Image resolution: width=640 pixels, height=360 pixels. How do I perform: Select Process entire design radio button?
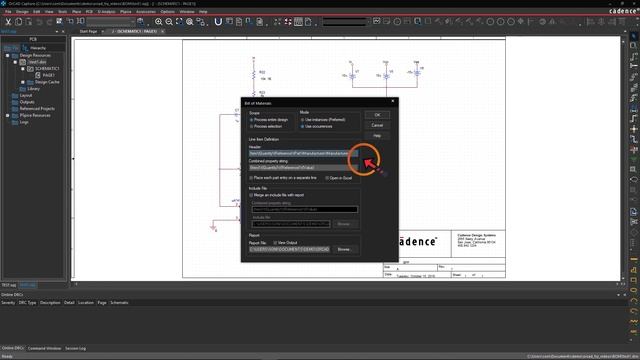[x=251, y=120]
